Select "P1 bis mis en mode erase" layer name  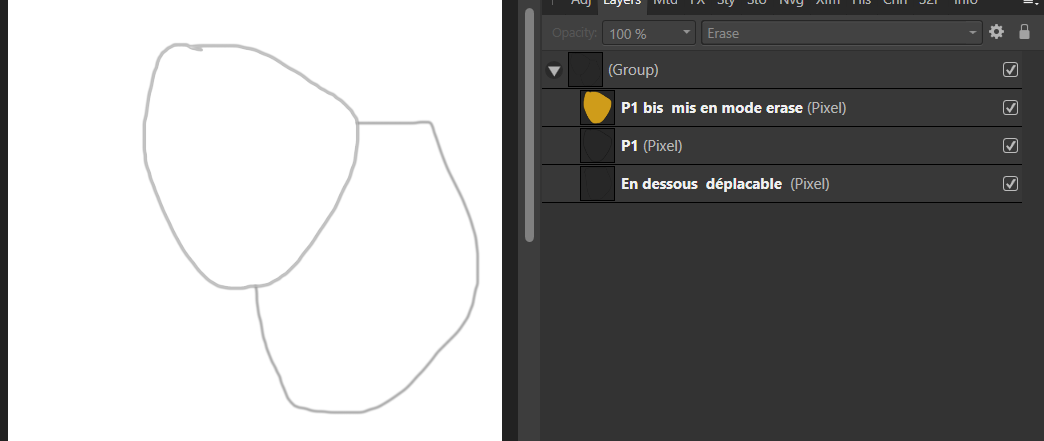coord(712,108)
